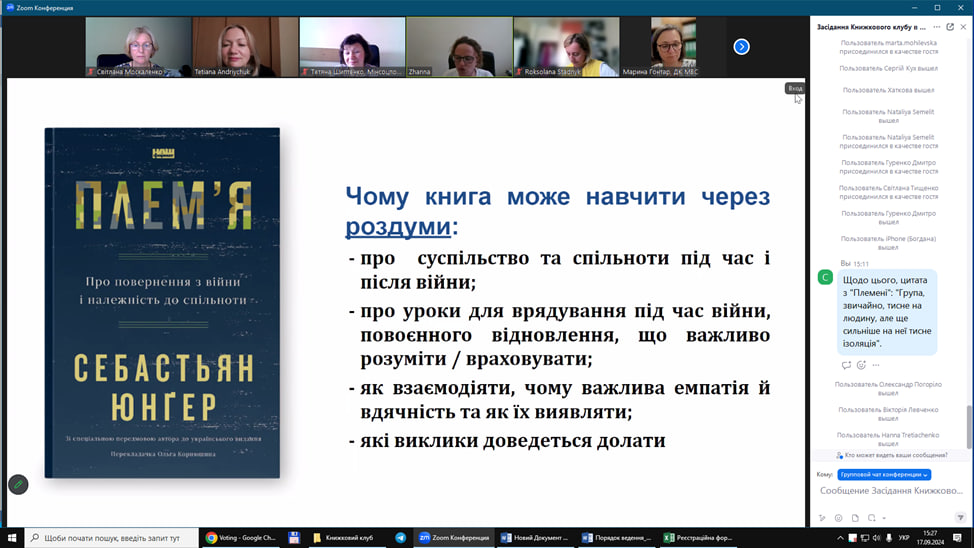974x548 pixels.
Task: Select Roksolana Stadnyk's video thumbnail
Action: 567,47
